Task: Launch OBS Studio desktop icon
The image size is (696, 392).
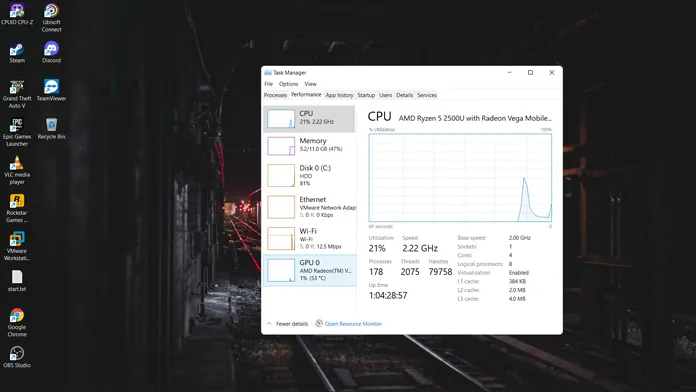Action: coord(17,357)
